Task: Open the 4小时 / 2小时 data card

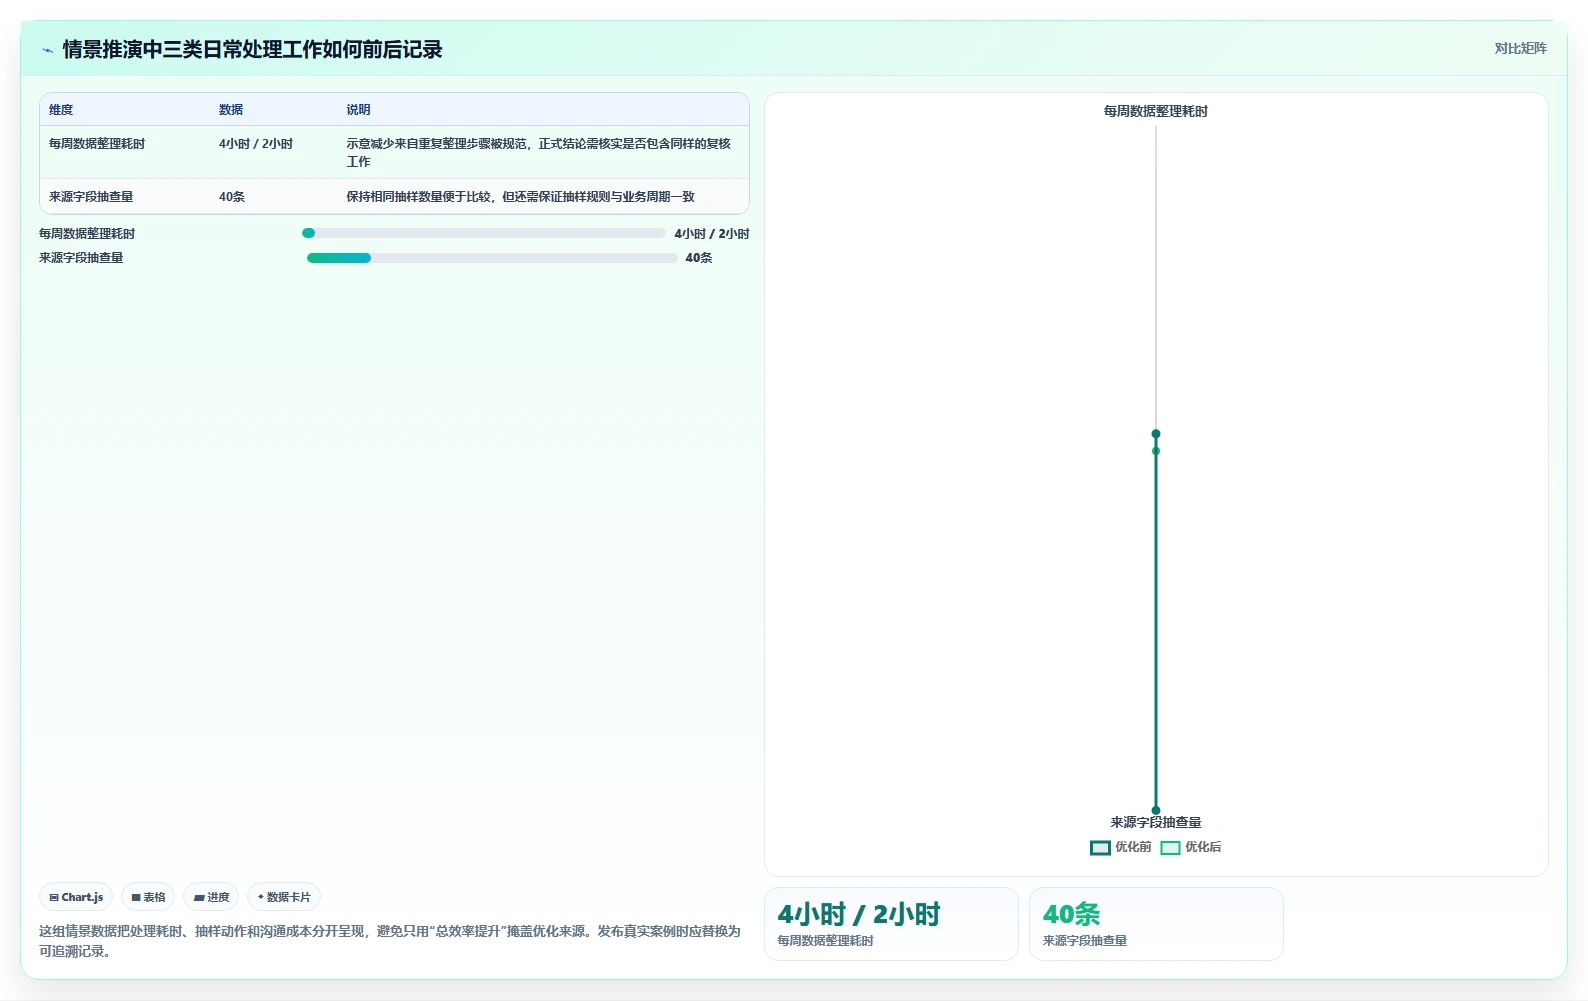Action: coord(891,924)
